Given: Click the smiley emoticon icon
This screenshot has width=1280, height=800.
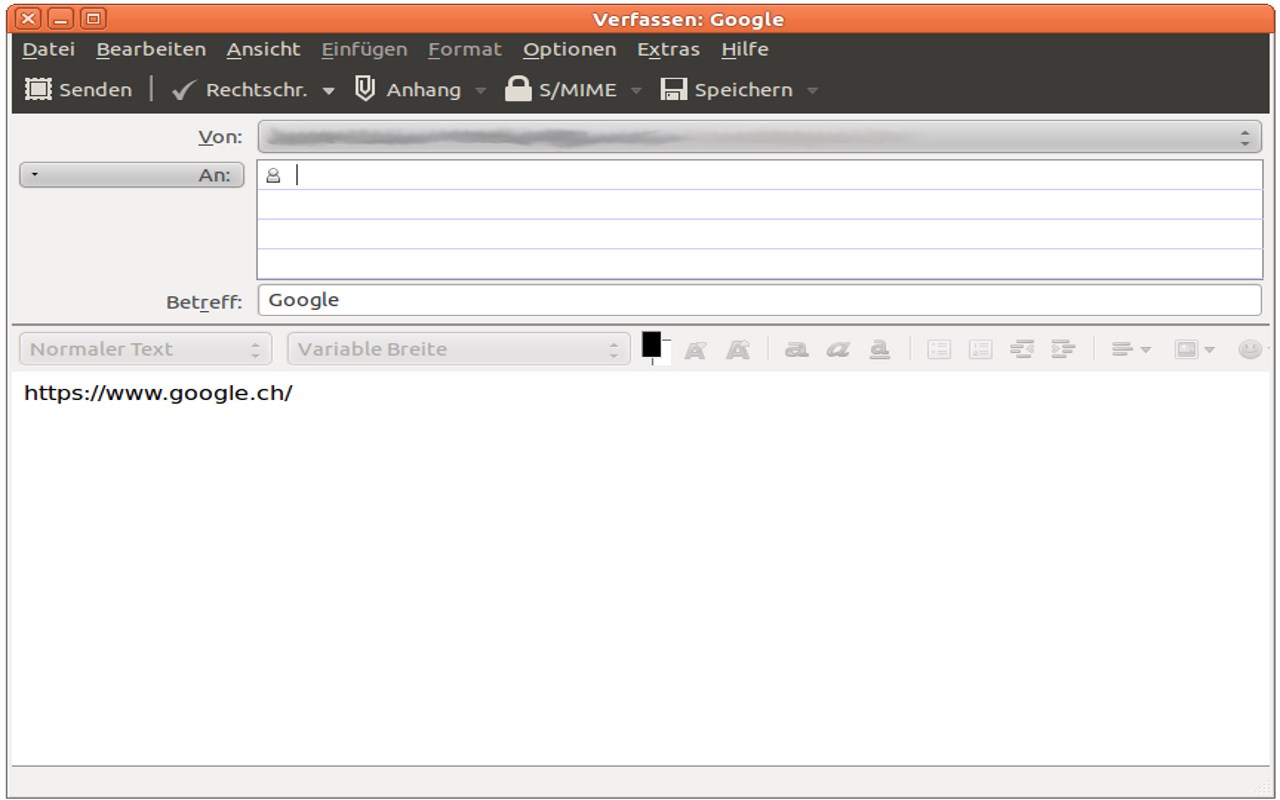Looking at the screenshot, I should 1250,350.
